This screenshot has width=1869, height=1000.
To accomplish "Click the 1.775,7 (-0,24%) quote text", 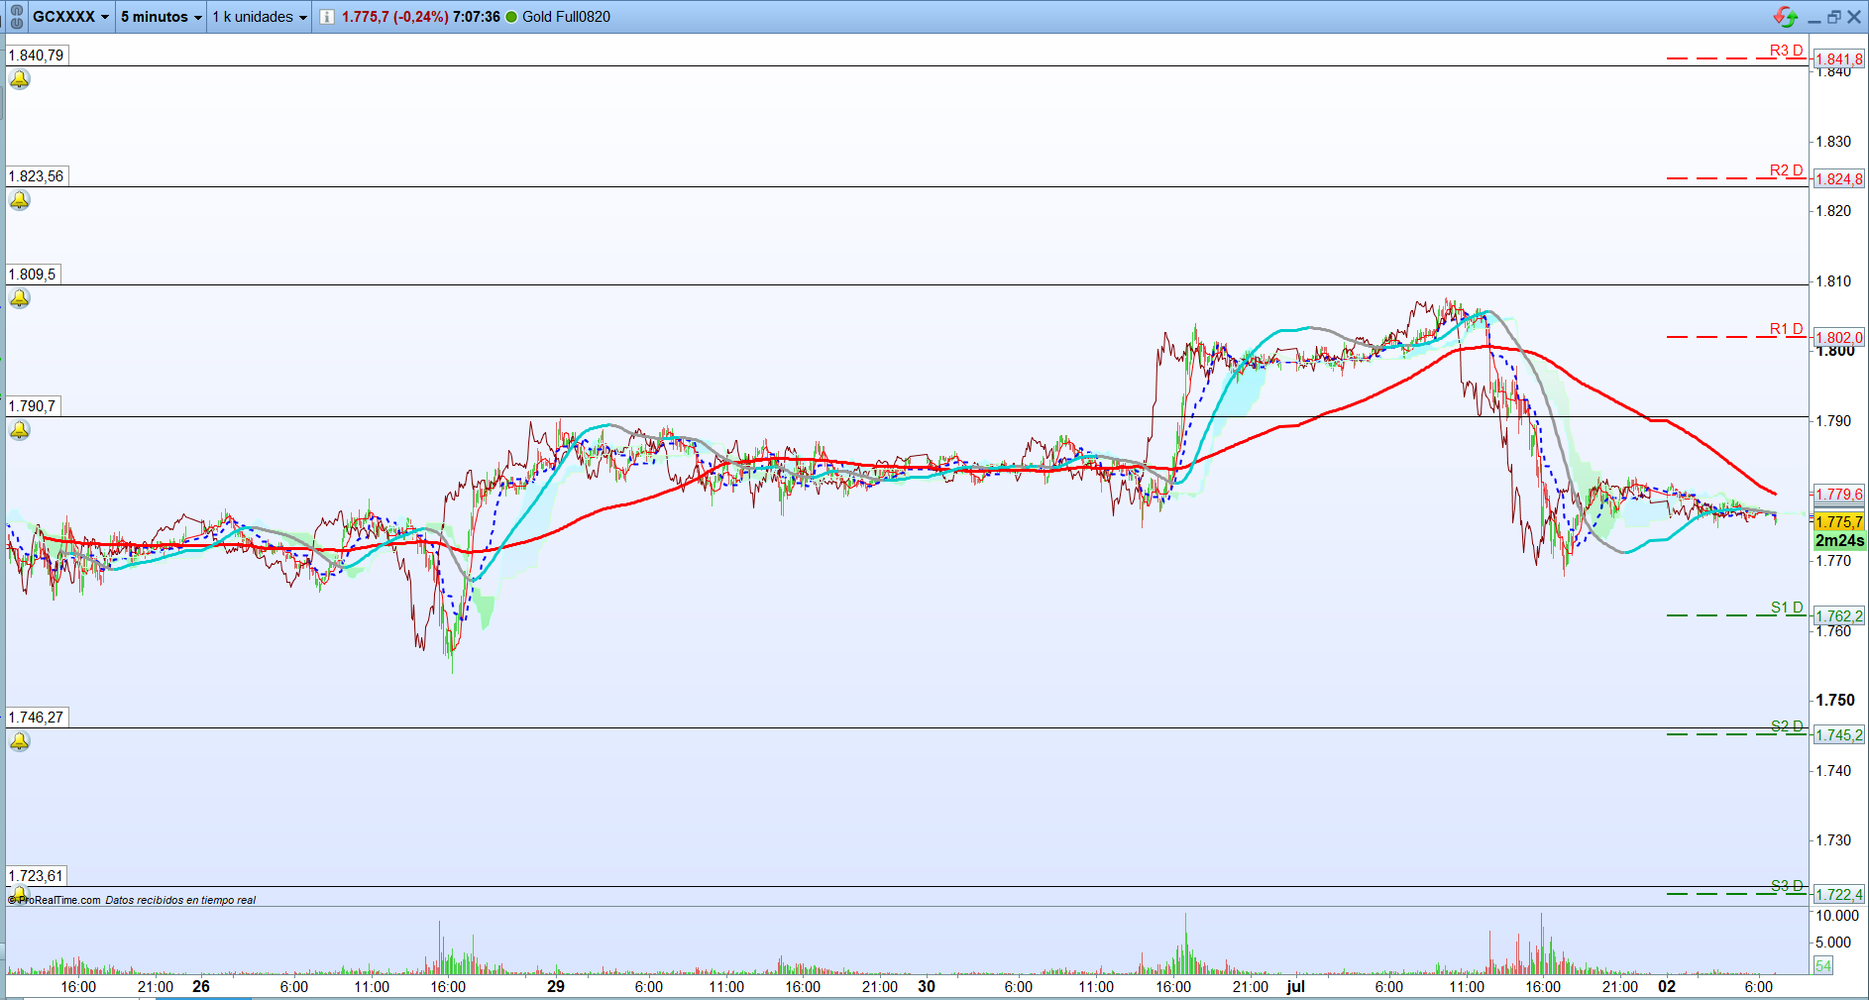I will 395,17.
